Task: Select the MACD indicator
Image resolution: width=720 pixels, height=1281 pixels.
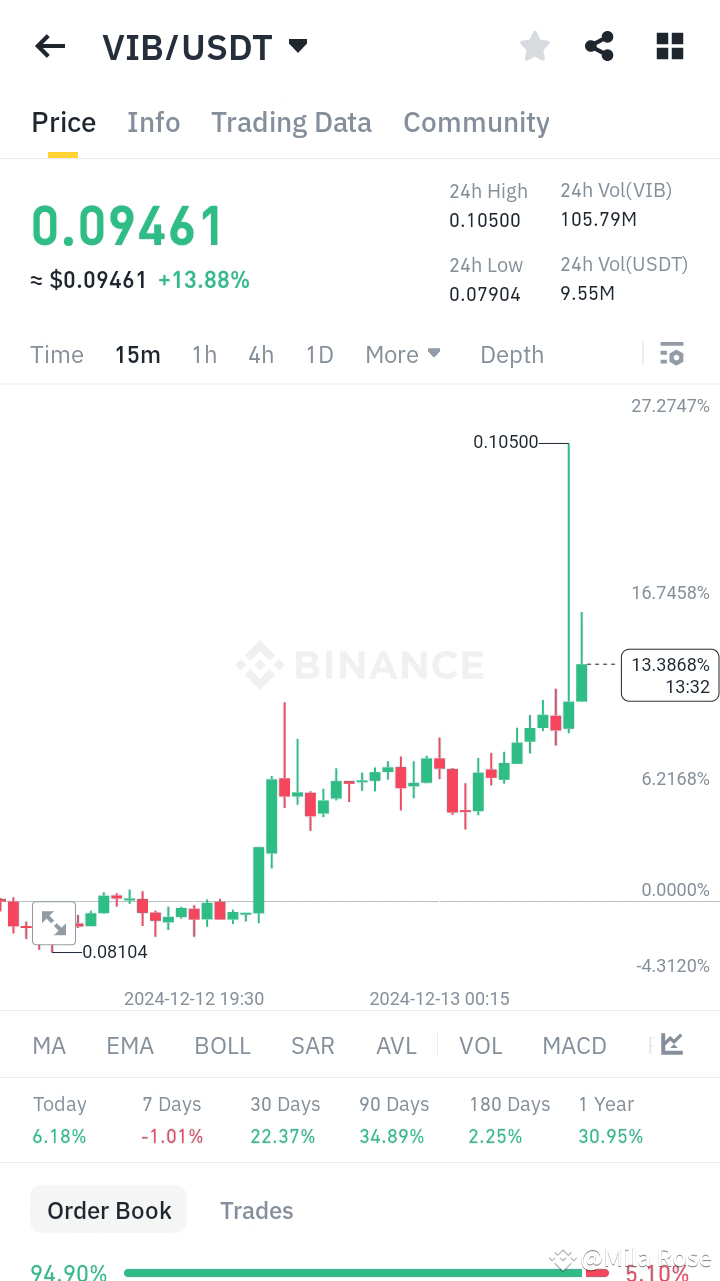Action: point(574,1044)
